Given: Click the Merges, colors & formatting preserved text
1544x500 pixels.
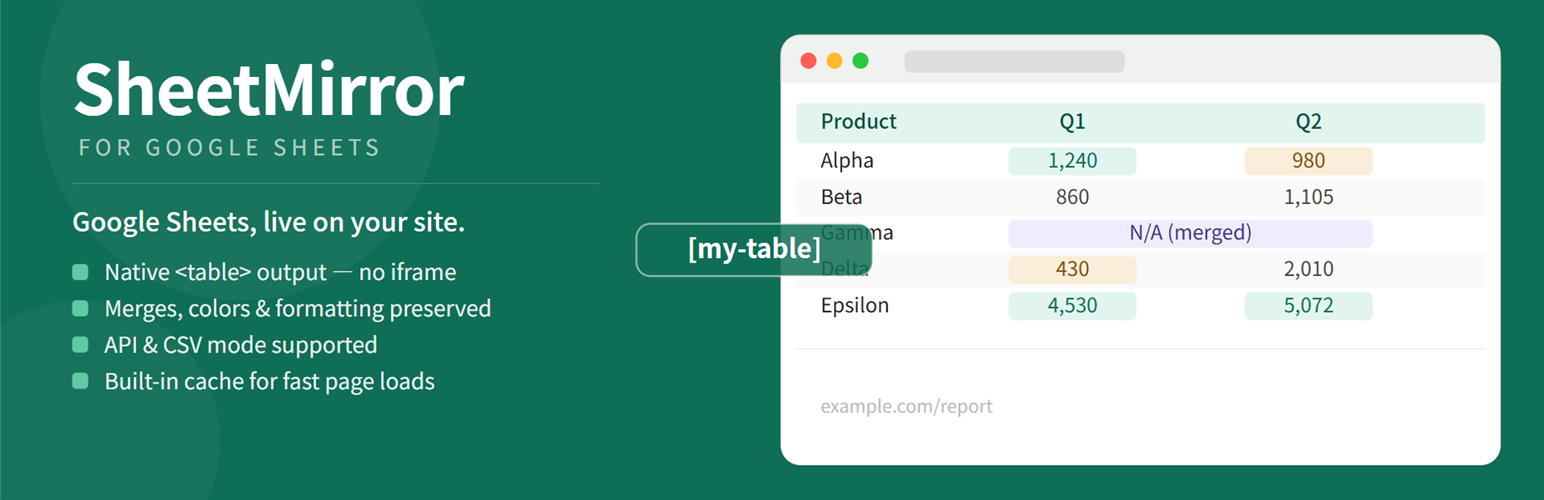Looking at the screenshot, I should coord(297,308).
